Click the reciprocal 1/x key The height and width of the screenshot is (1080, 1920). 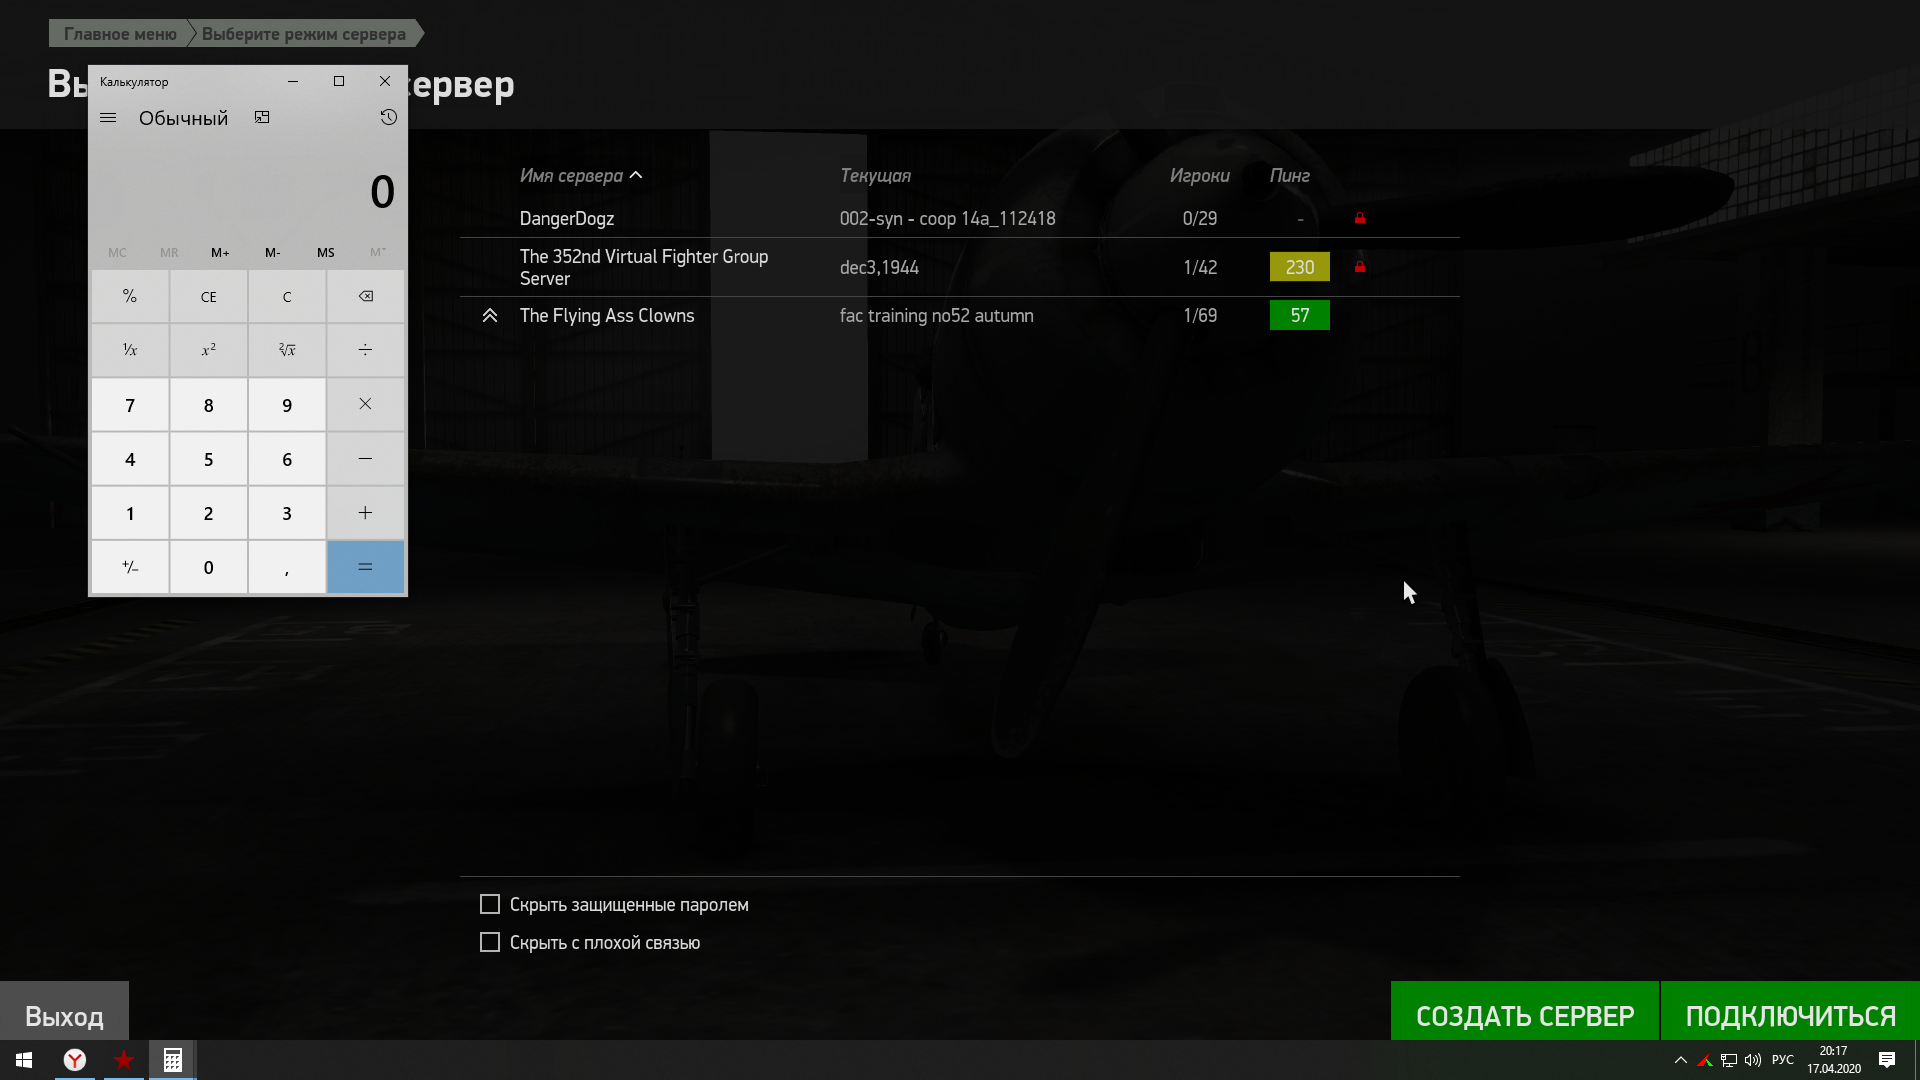pos(130,350)
